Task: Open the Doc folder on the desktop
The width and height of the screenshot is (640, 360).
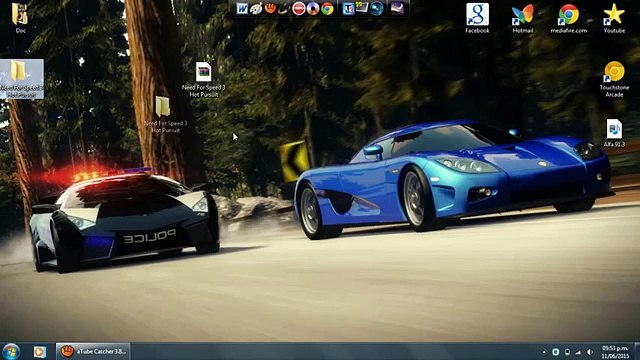Action: pos(20,17)
